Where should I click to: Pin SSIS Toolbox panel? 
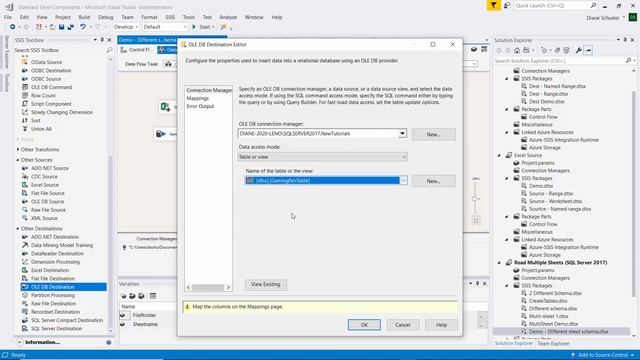point(102,40)
